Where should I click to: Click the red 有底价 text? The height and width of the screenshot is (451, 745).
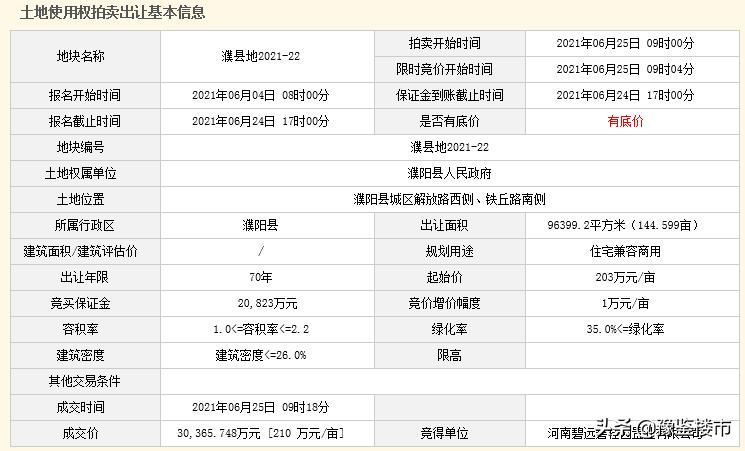coord(625,121)
